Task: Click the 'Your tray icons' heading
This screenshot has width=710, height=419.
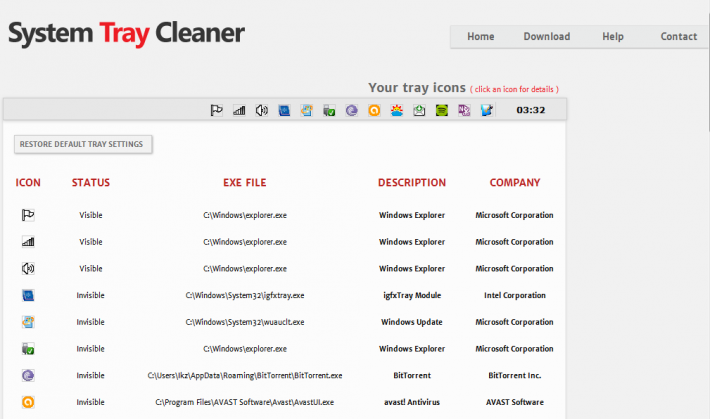Action: [417, 87]
